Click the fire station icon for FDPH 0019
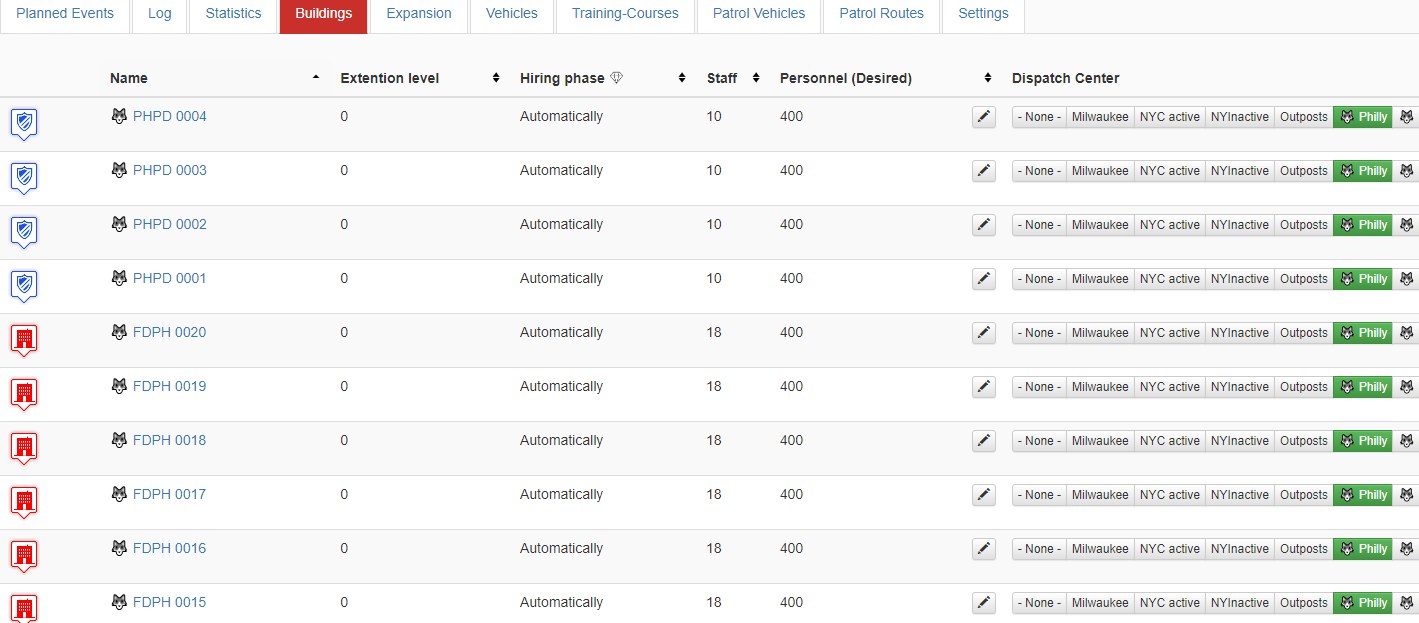 click(24, 394)
